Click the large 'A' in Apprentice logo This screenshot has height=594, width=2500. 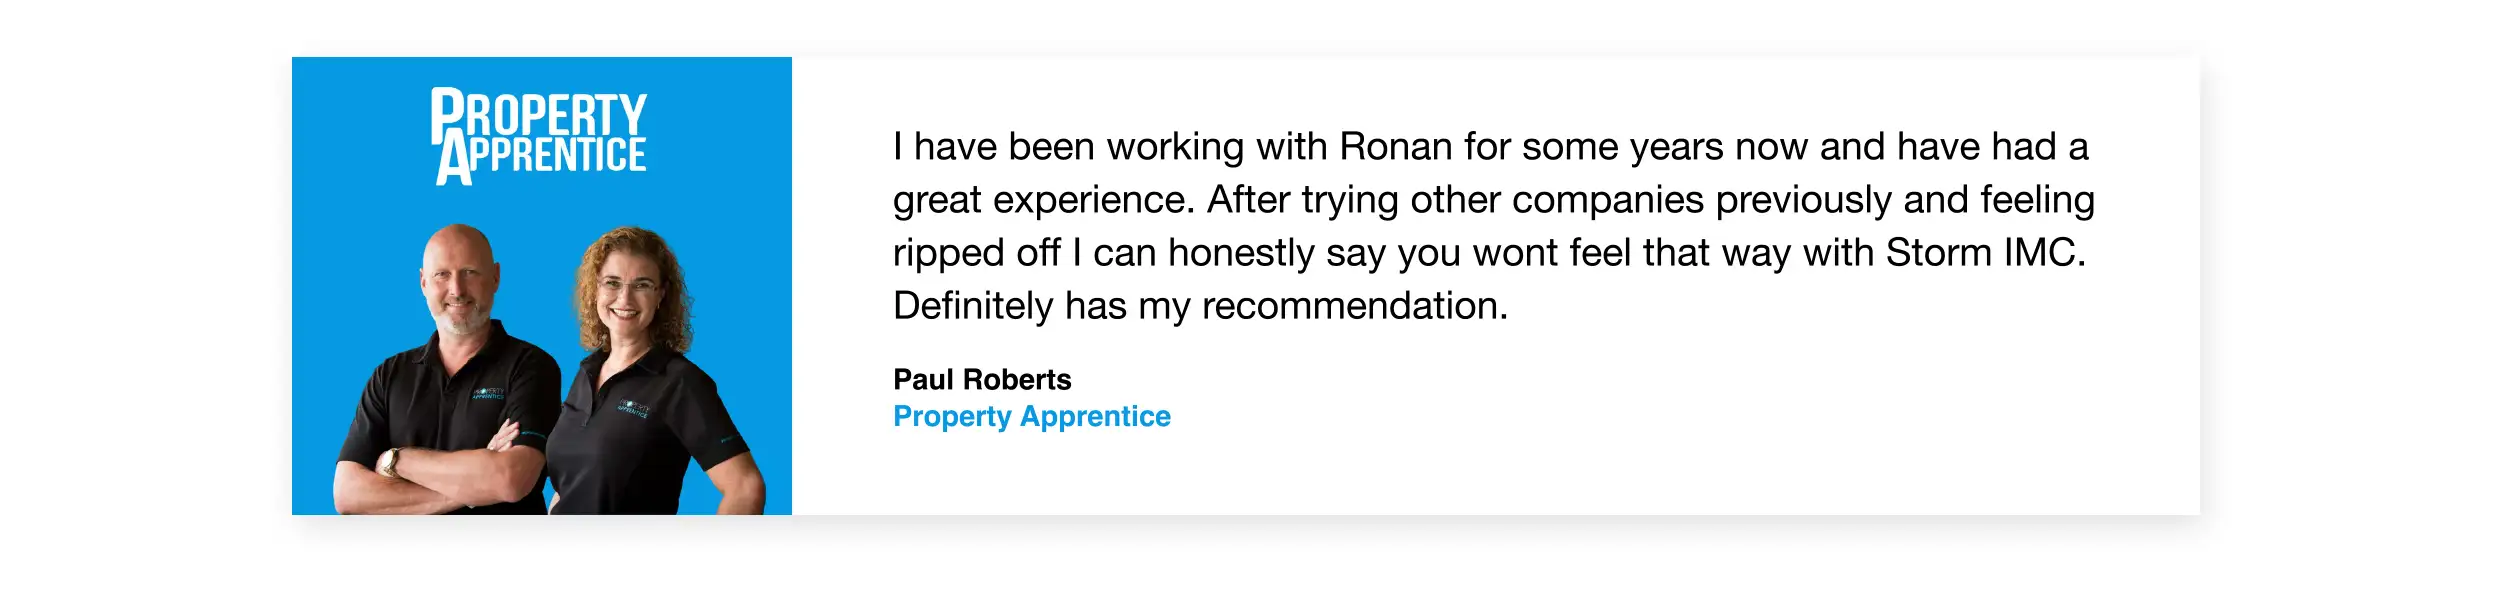click(x=453, y=163)
